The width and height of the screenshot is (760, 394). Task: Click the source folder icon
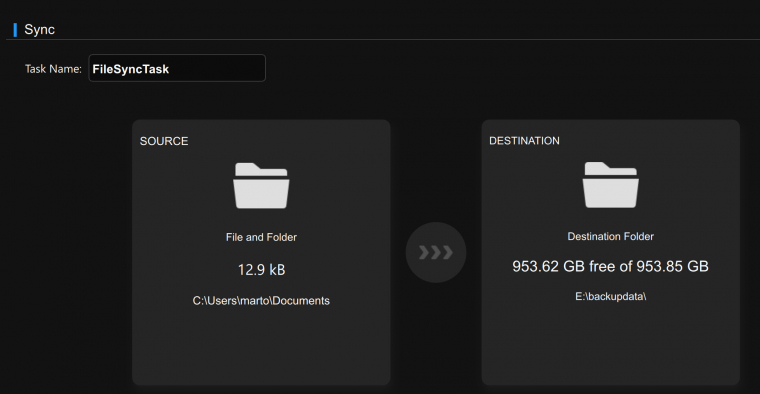[x=261, y=186]
